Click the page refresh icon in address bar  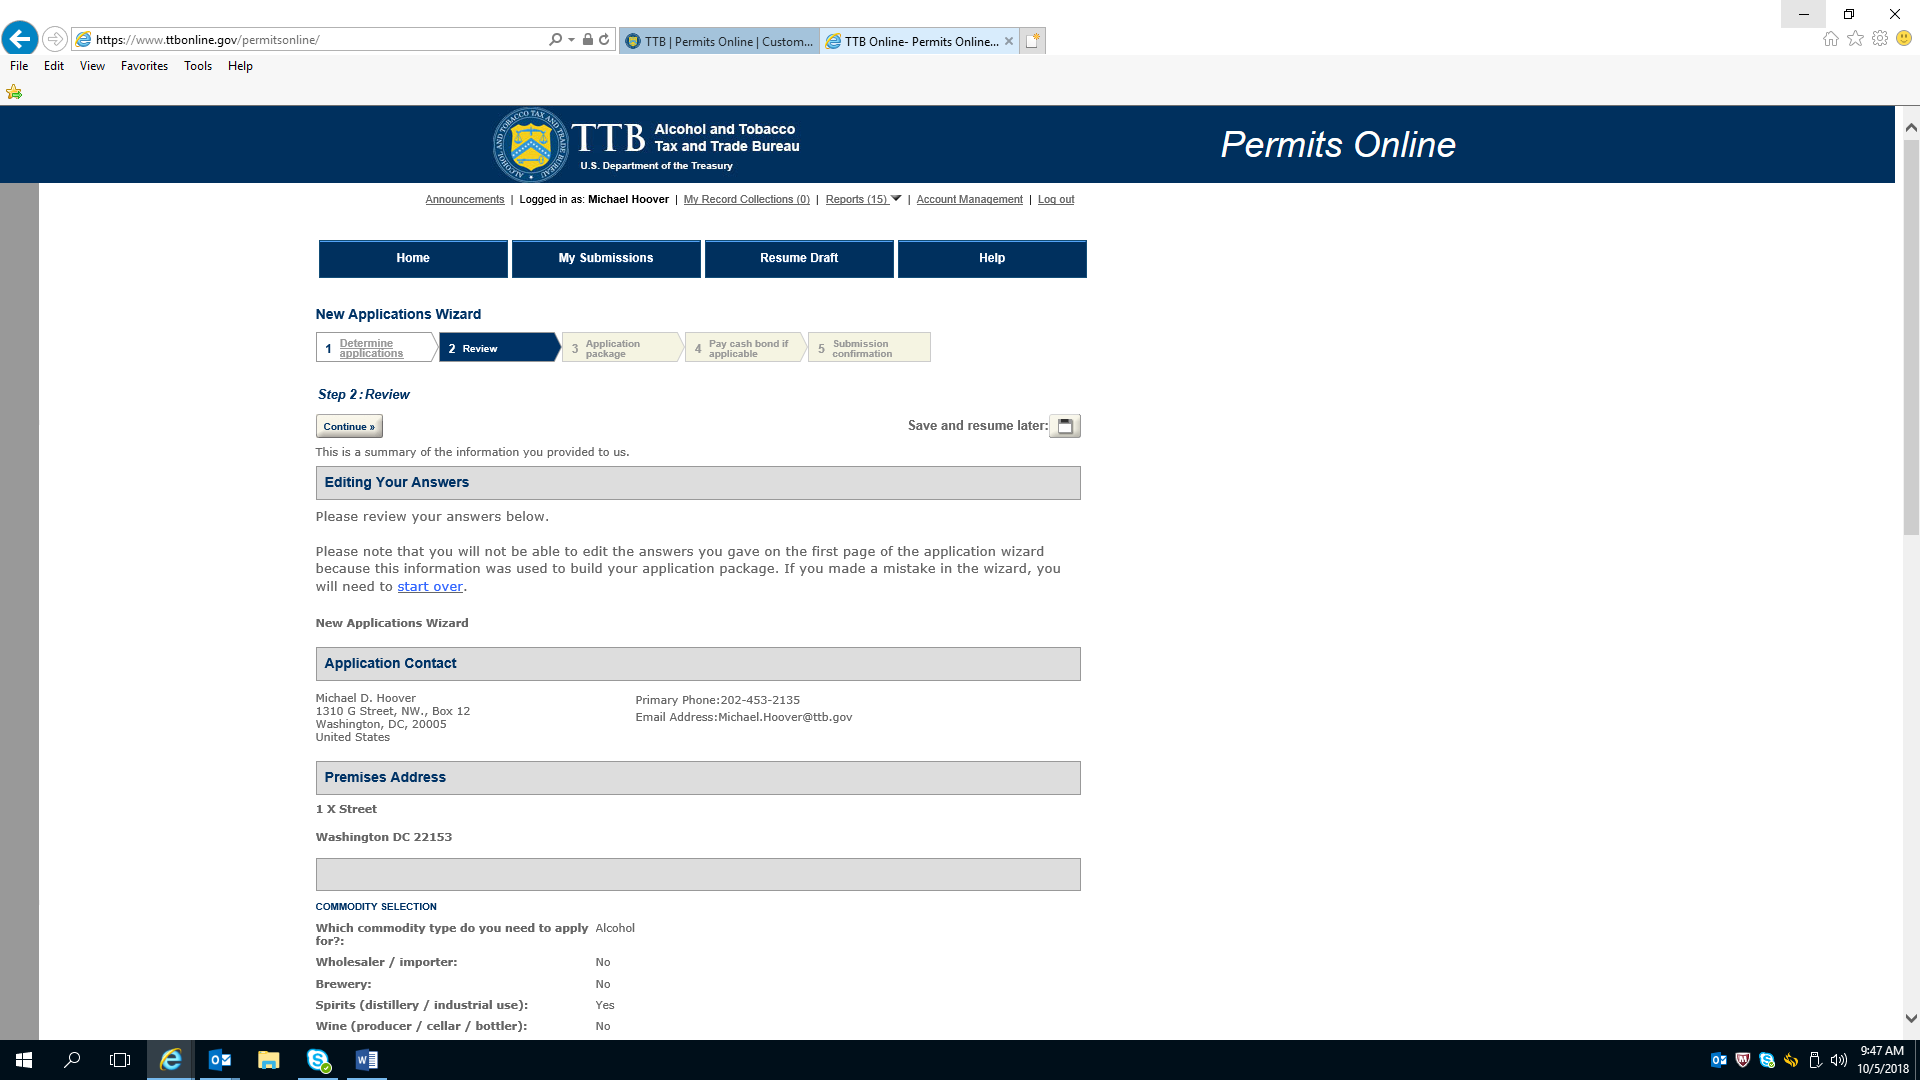[604, 40]
